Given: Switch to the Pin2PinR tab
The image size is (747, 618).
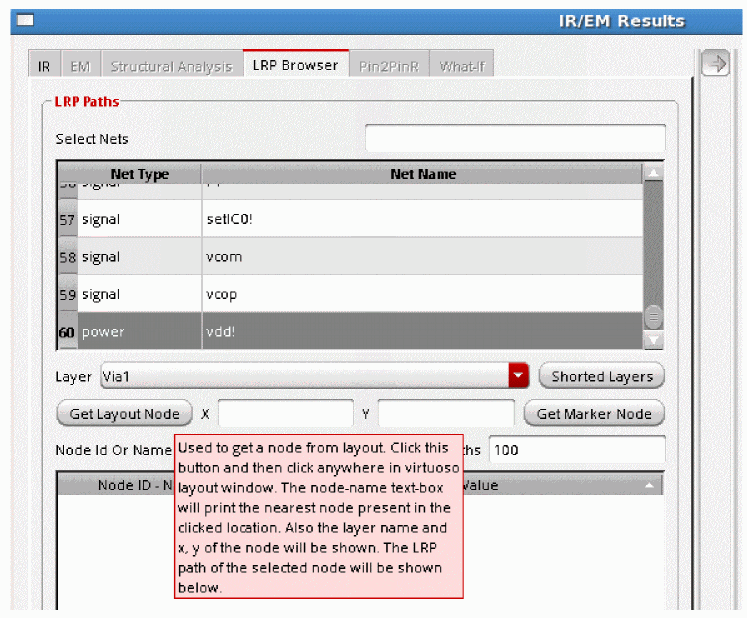Looking at the screenshot, I should [x=389, y=66].
